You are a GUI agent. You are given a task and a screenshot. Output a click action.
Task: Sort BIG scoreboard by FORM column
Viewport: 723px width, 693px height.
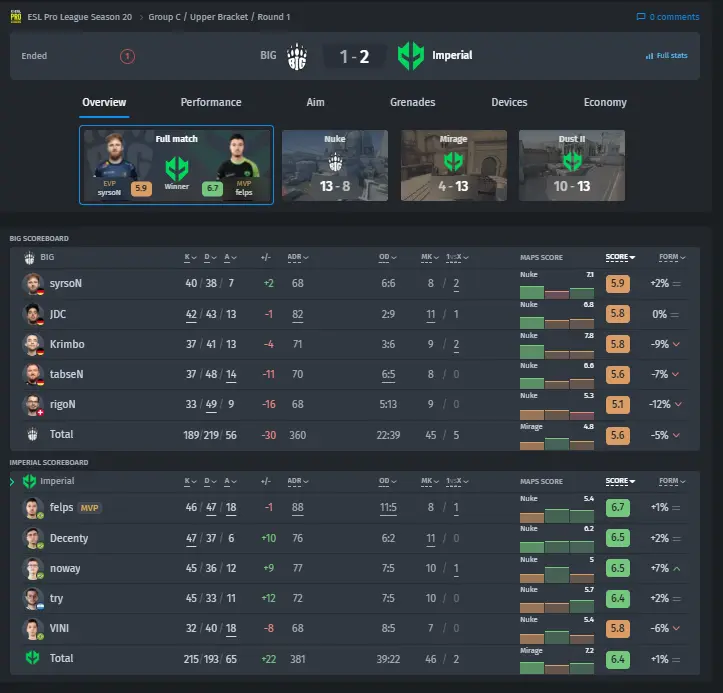tap(672, 257)
